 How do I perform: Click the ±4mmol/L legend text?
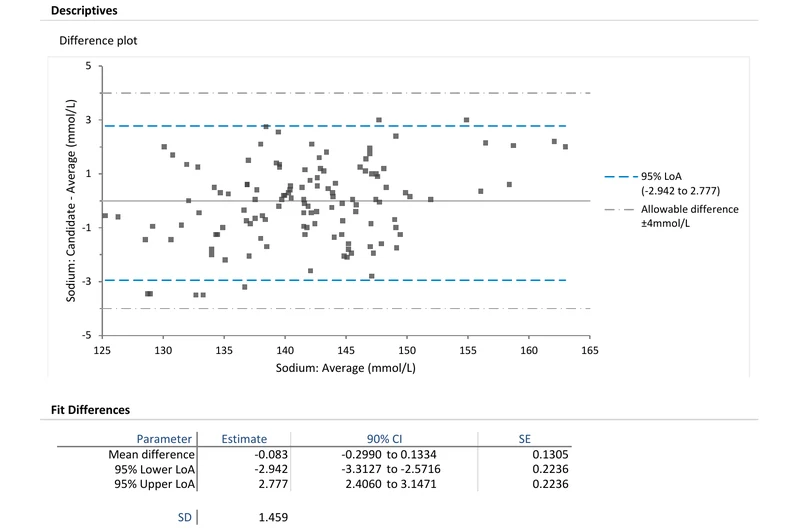pos(666,223)
